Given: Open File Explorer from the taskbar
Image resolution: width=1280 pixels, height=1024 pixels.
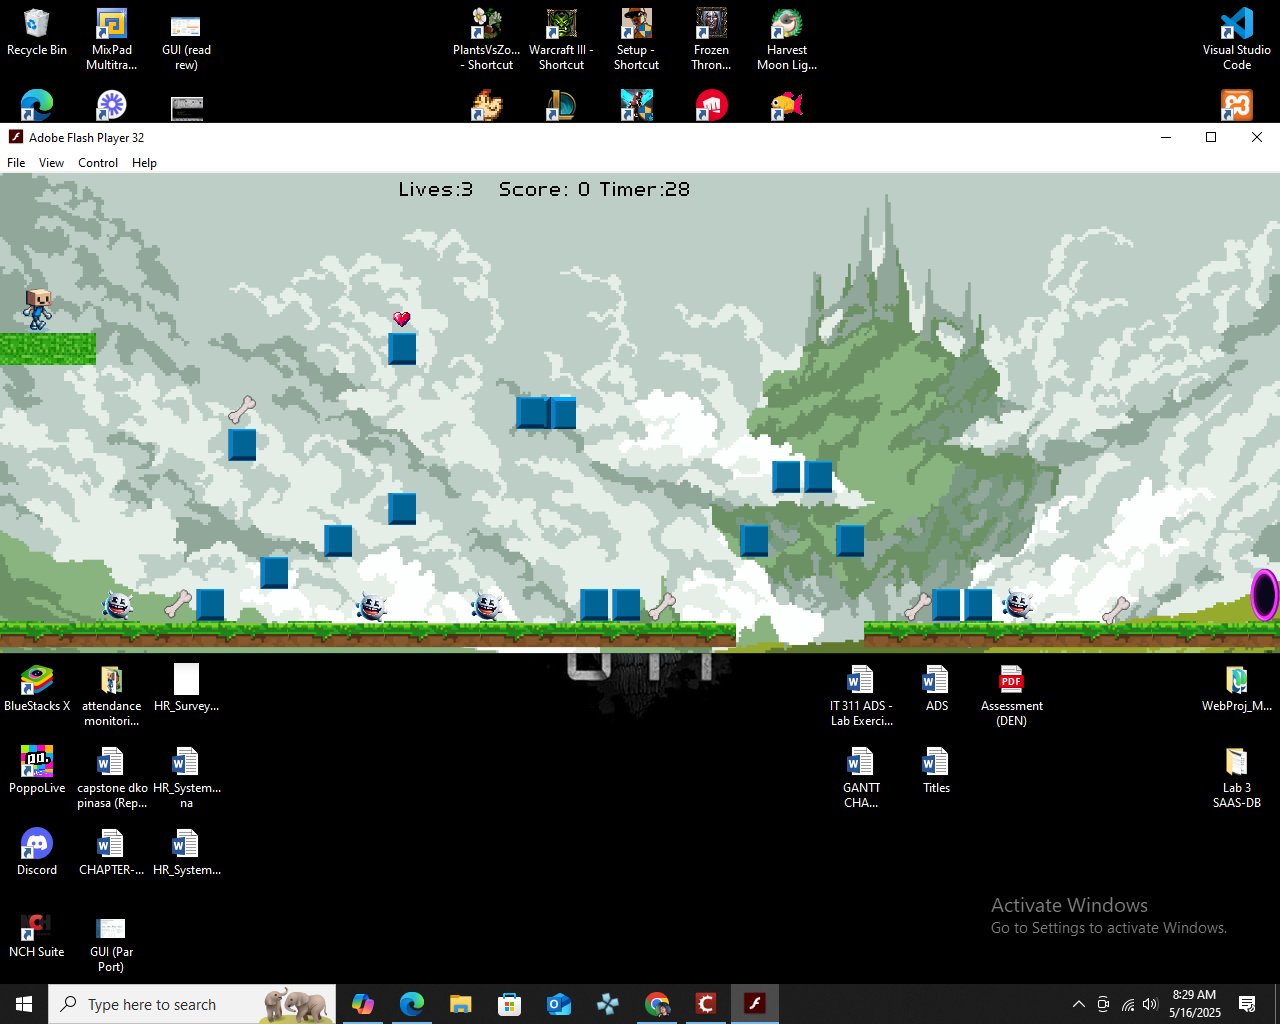Looking at the screenshot, I should [460, 1004].
